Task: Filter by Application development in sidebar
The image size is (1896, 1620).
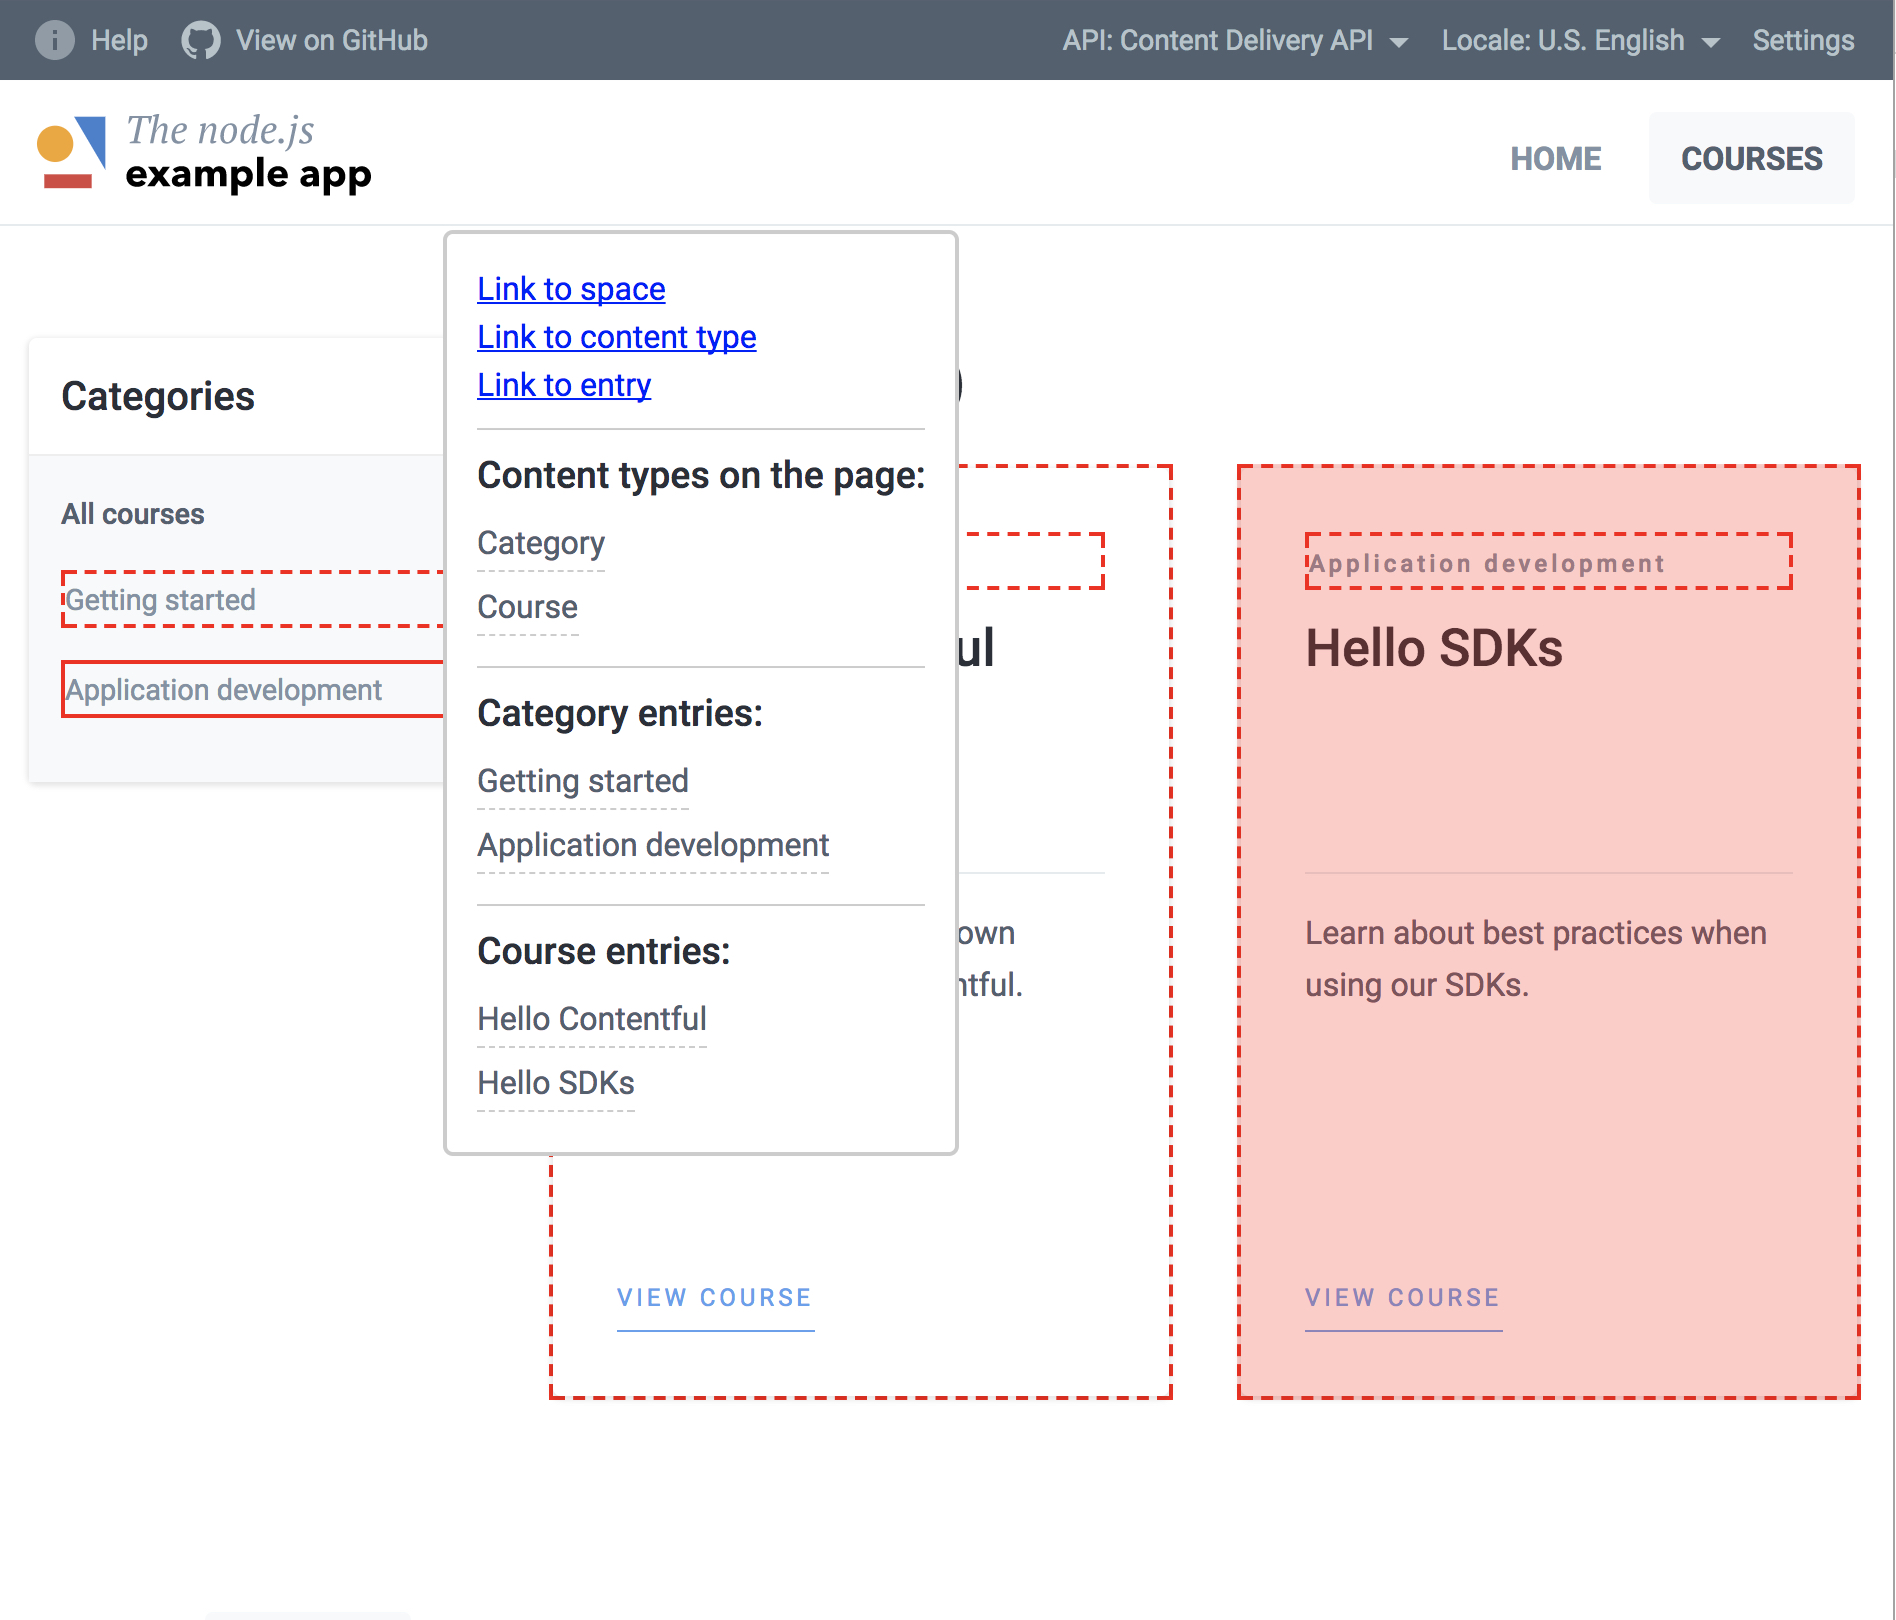Action: point(253,690)
